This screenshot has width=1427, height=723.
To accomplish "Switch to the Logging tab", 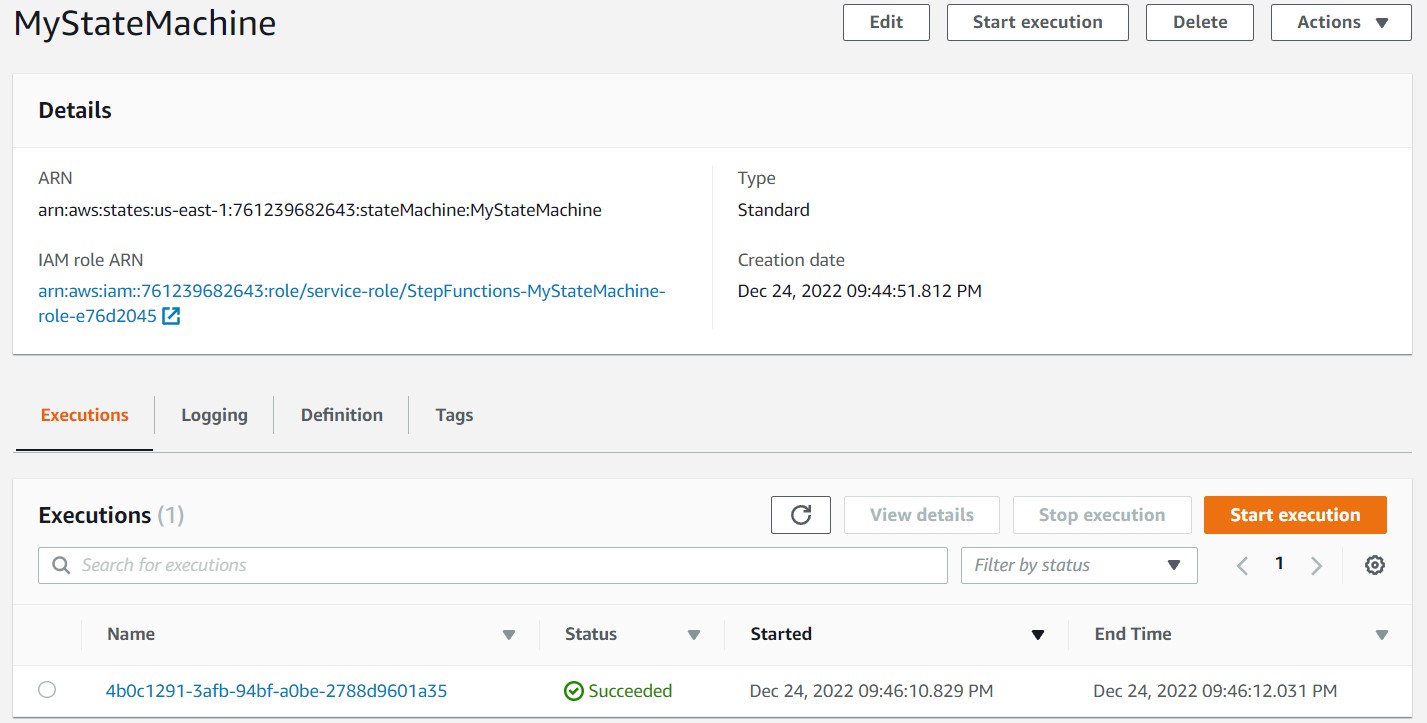I will pyautogui.click(x=214, y=415).
